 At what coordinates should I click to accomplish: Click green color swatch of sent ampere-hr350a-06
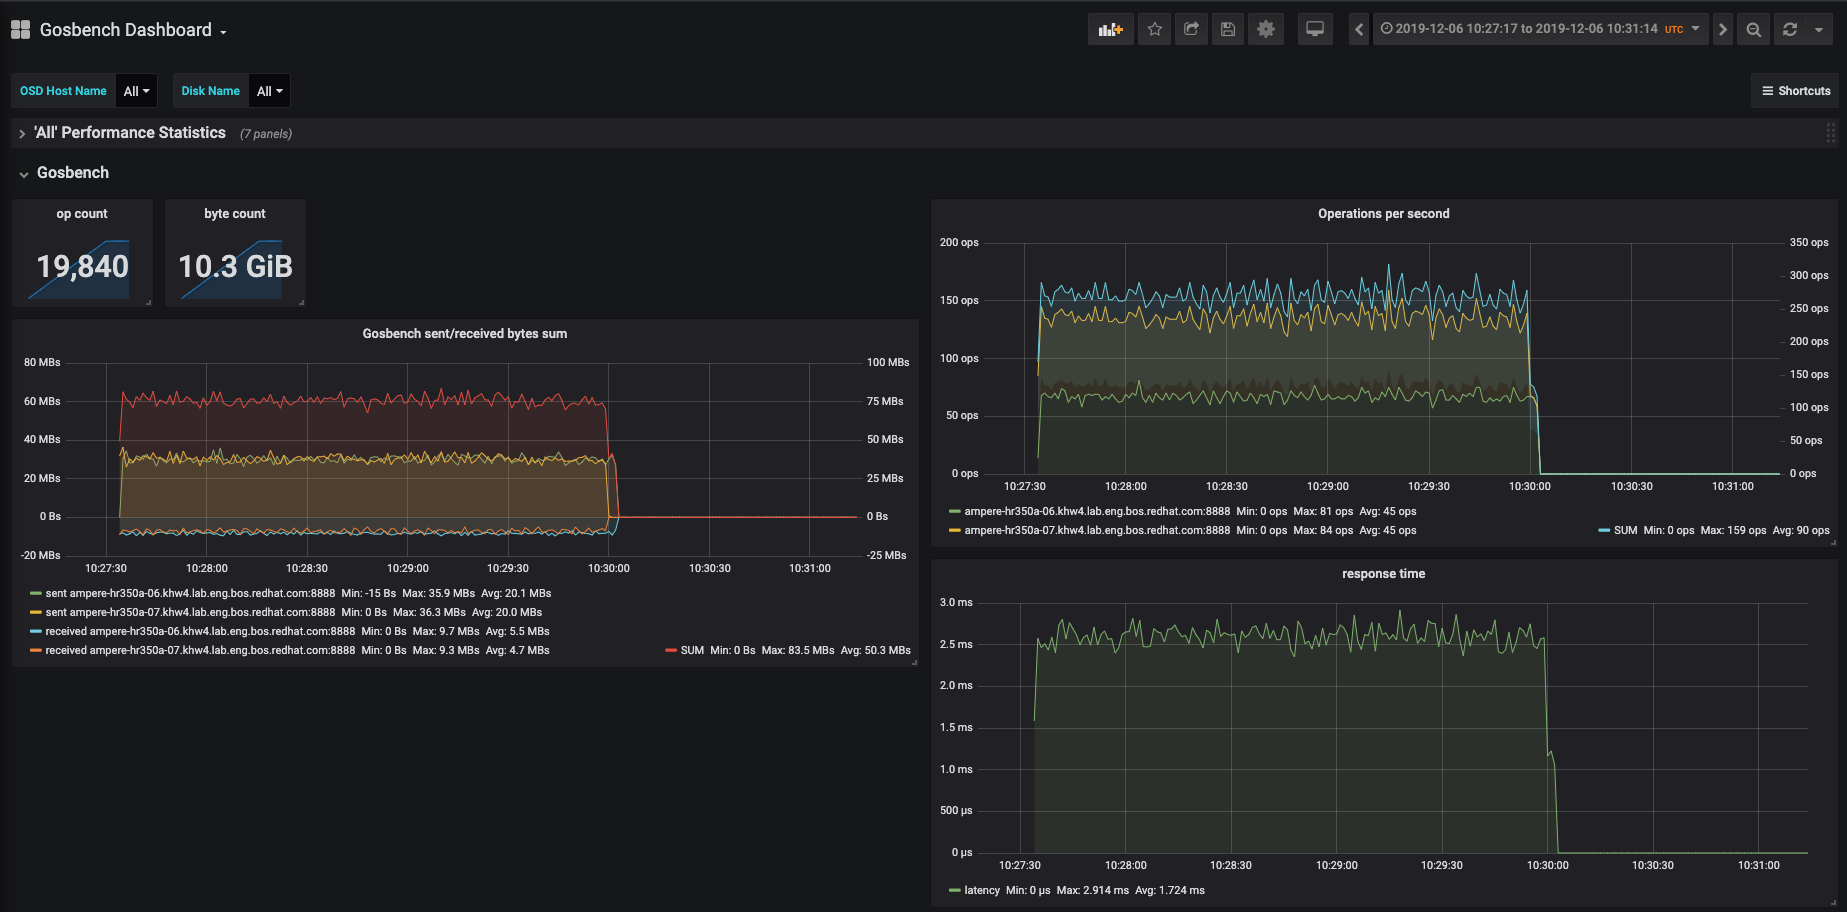tap(35, 594)
